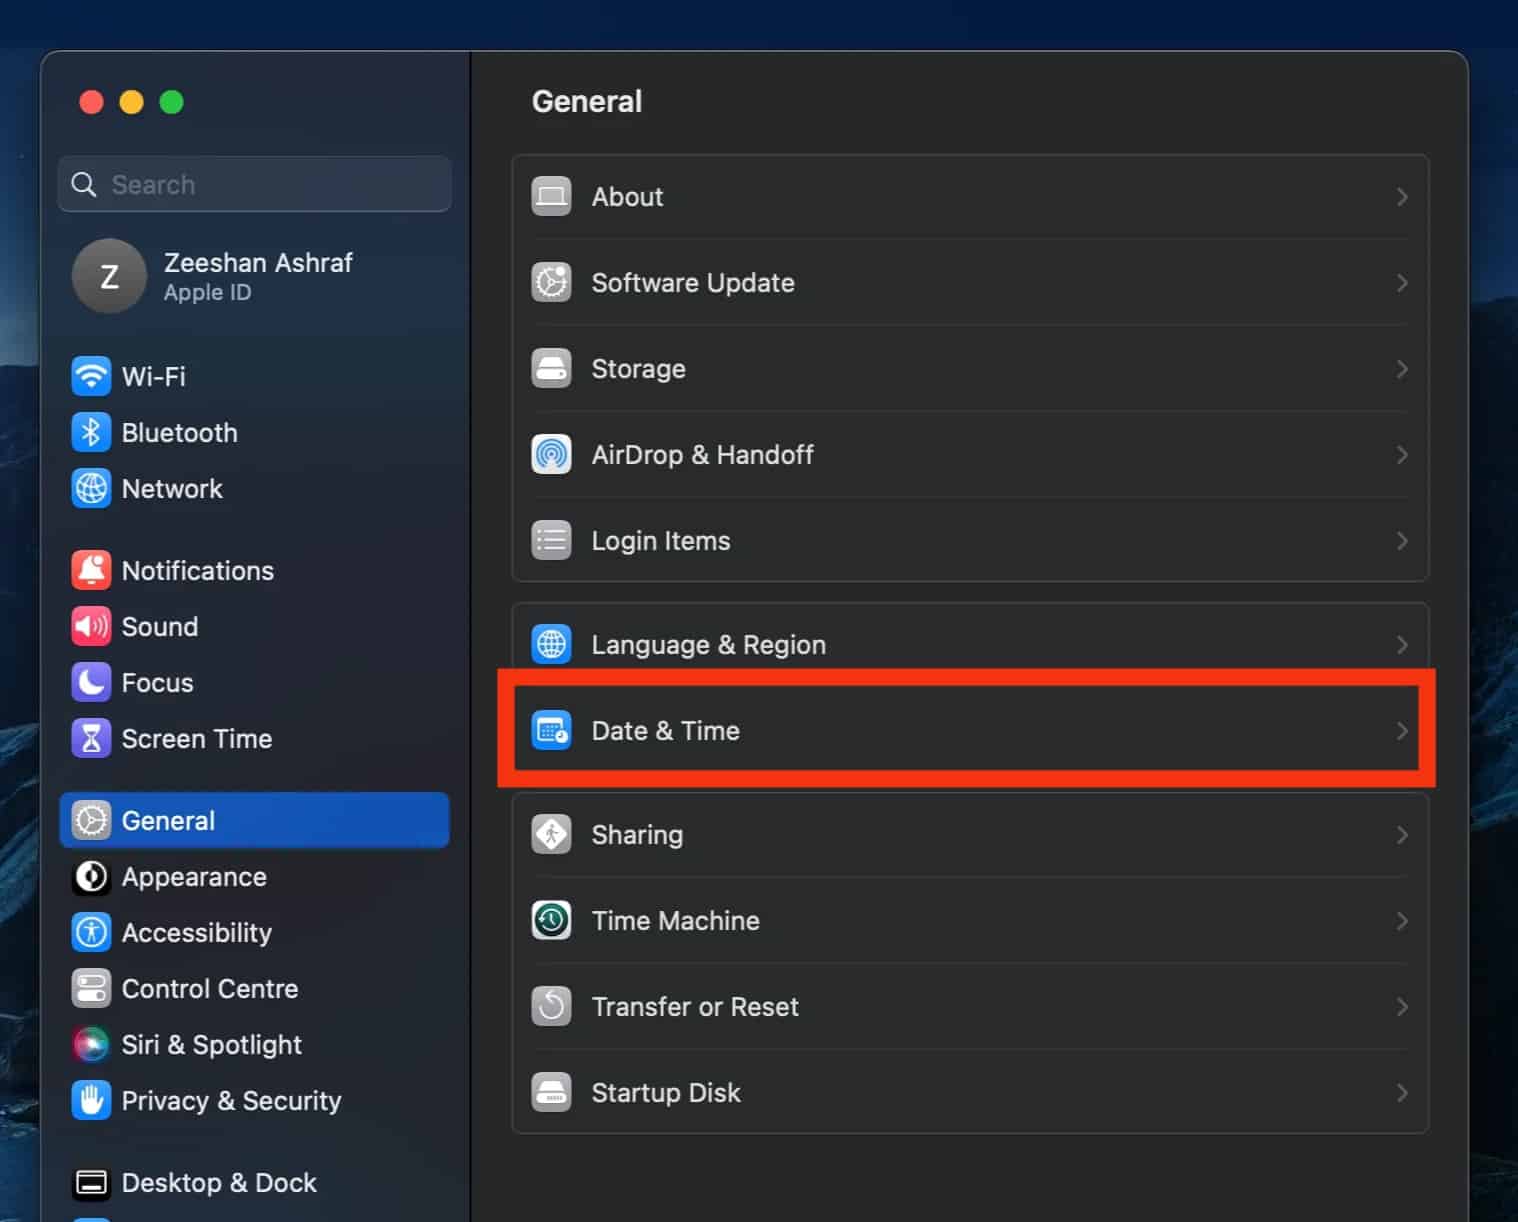Select Notifications label in sidebar
Screen dimensions: 1518x1222
click(197, 570)
